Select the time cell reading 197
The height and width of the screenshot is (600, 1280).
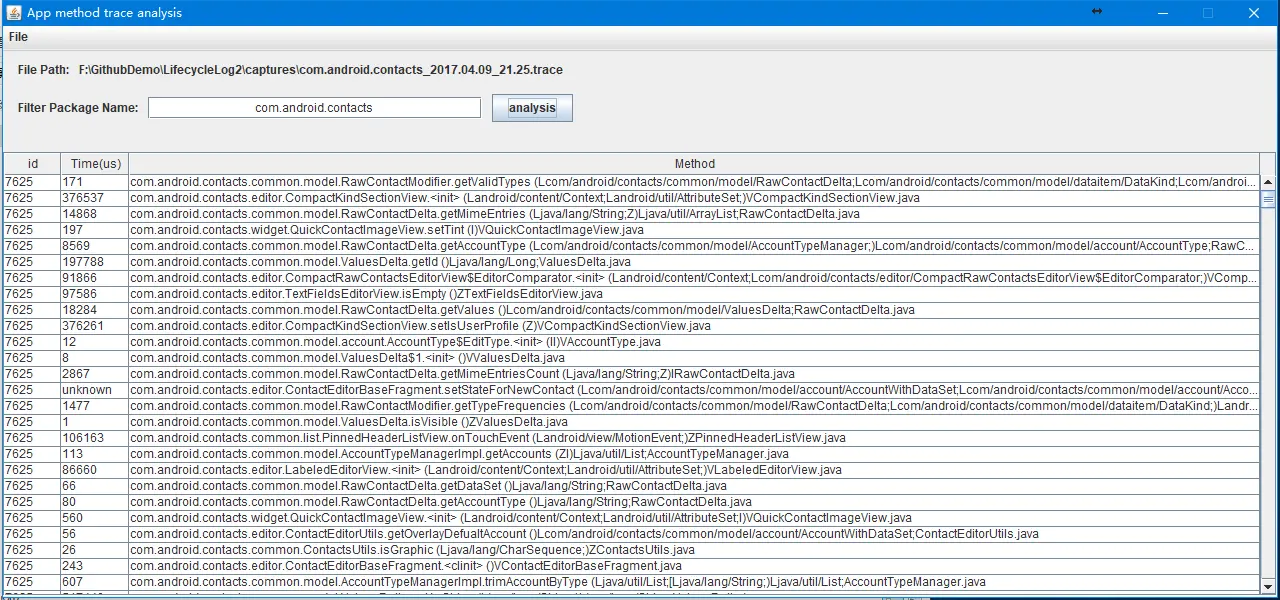94,230
